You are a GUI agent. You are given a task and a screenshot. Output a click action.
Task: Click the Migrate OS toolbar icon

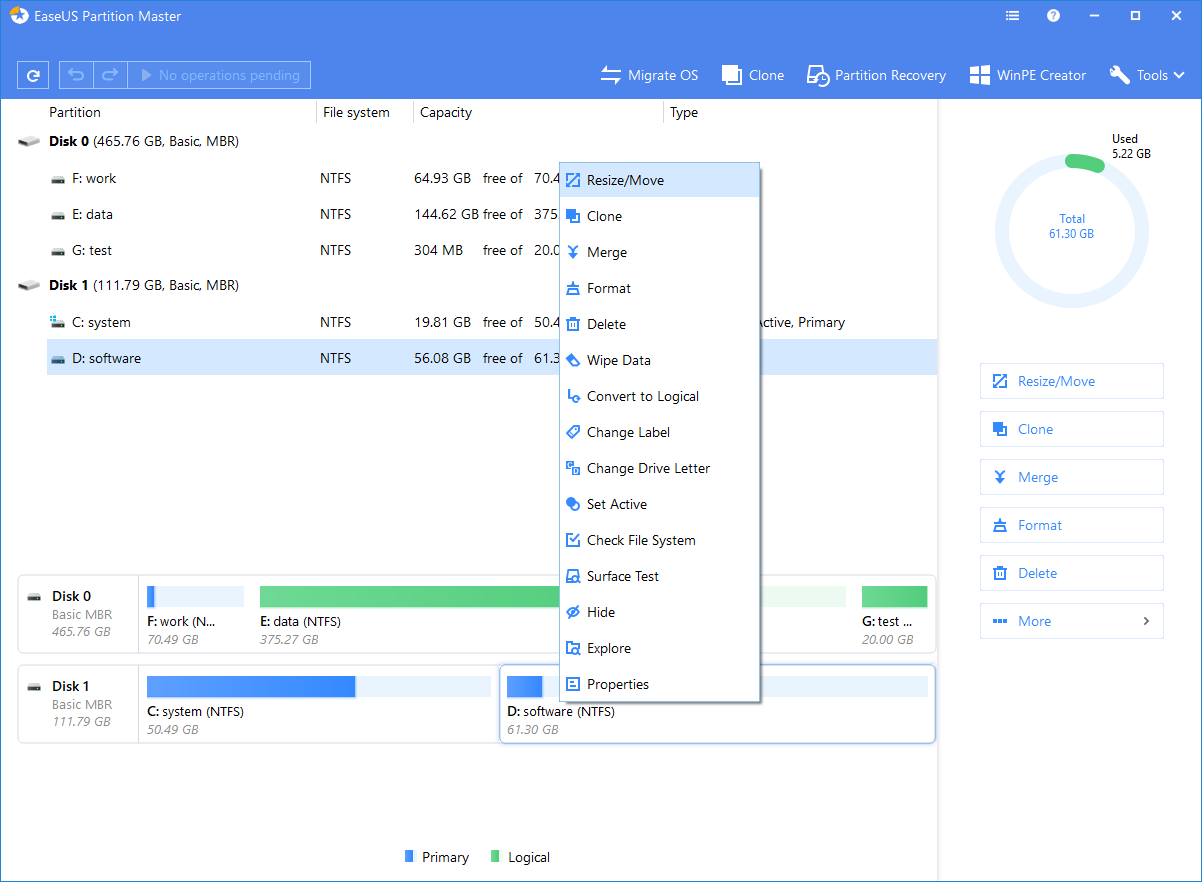649,74
